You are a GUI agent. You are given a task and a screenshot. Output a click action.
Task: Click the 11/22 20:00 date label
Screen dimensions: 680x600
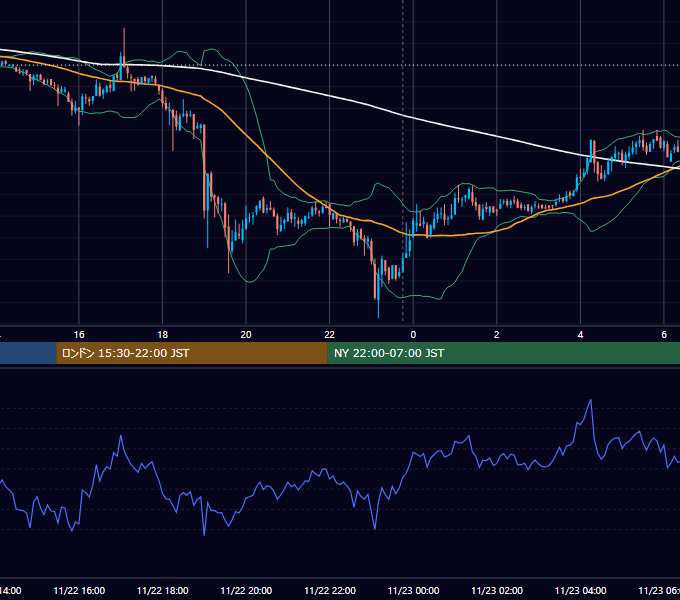point(246,590)
